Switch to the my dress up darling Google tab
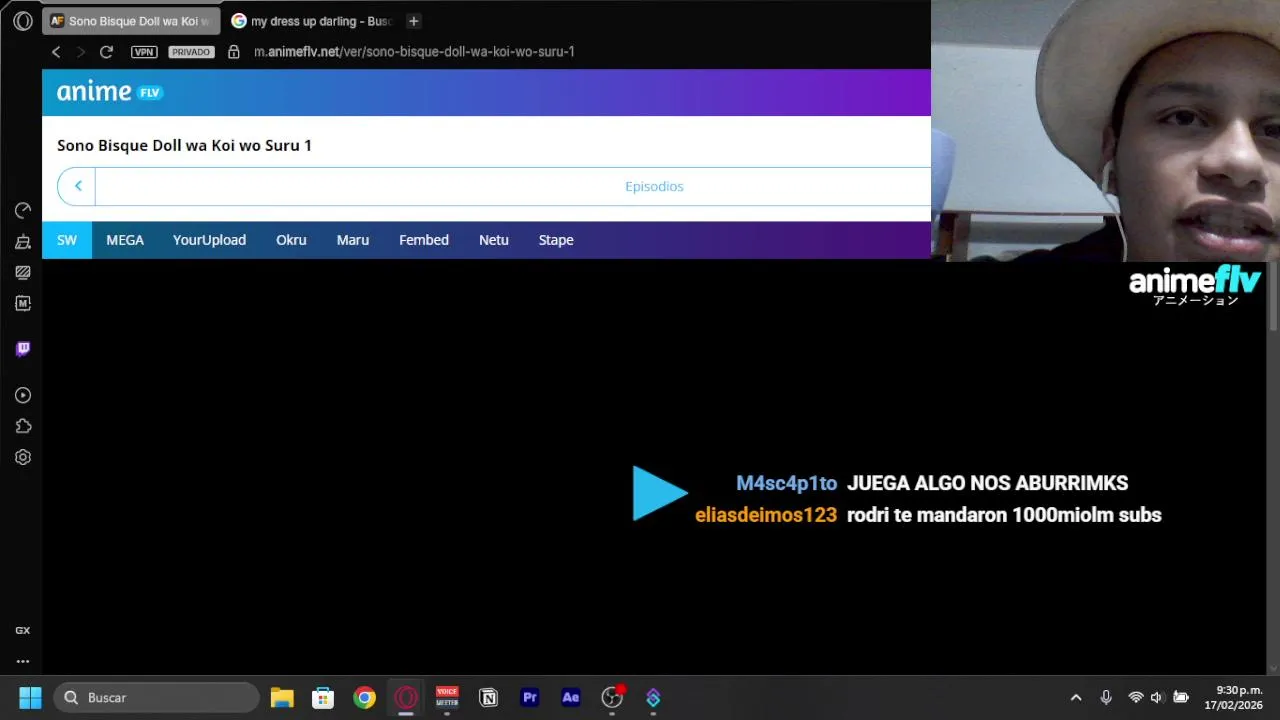 click(x=311, y=21)
